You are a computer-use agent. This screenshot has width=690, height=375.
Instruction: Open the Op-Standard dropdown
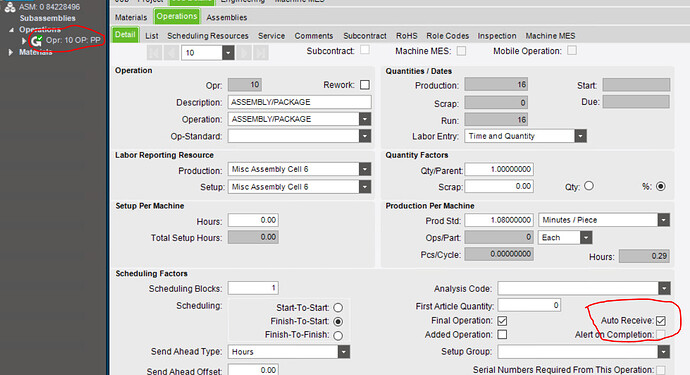click(365, 136)
